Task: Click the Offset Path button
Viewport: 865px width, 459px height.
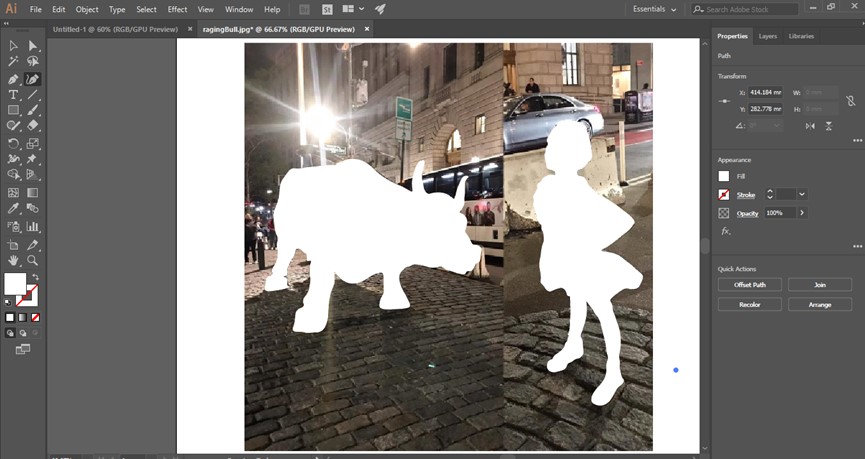Action: point(750,285)
